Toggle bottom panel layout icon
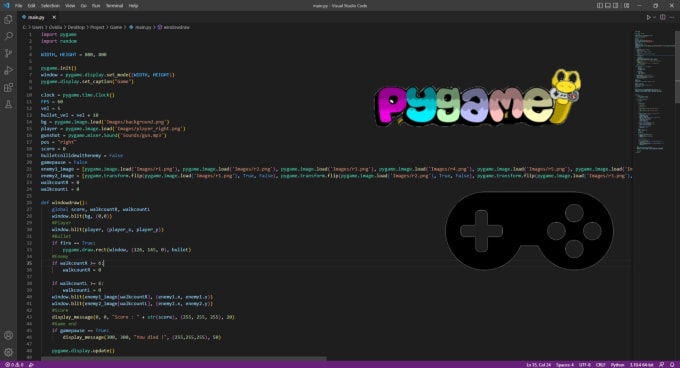Viewport: 680px width, 368px height. (x=608, y=6)
